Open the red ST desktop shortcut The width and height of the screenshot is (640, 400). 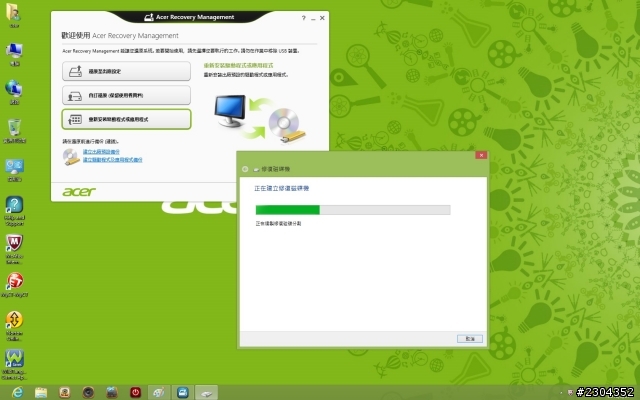pos(14,284)
